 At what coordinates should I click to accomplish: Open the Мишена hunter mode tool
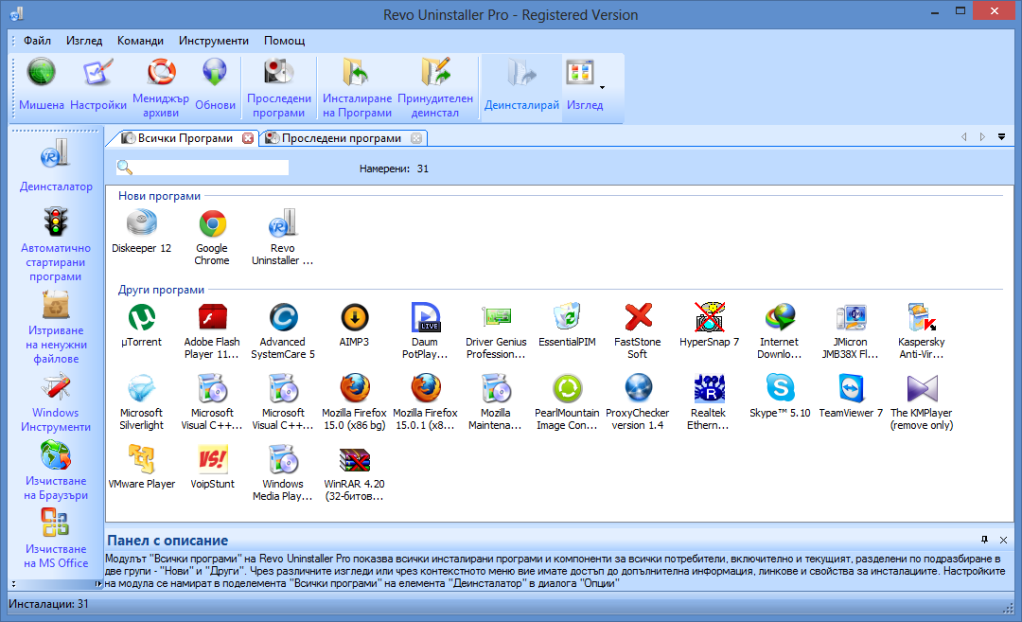click(x=41, y=85)
